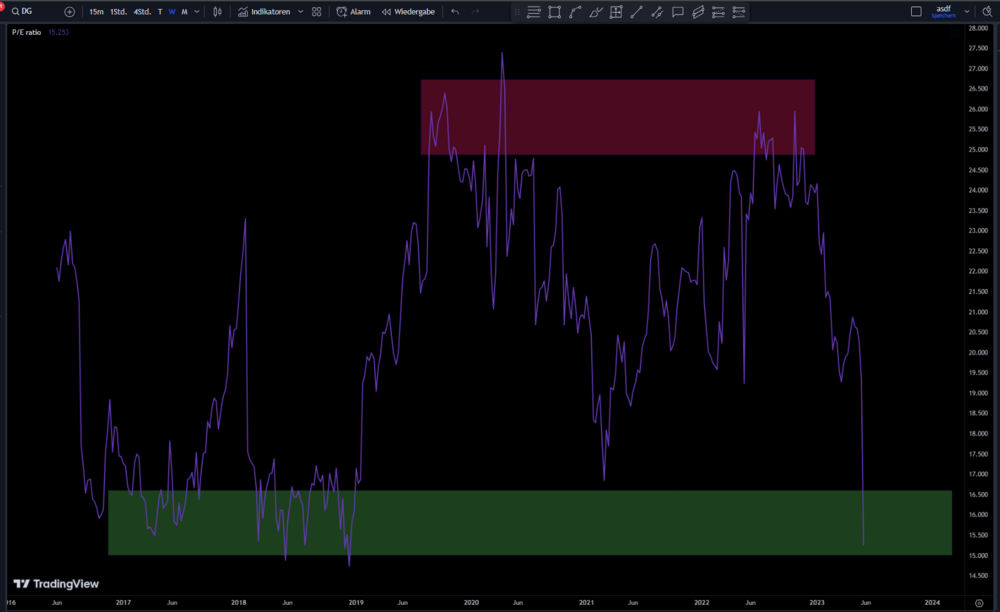Select the last tool in floating drawing toolbar
The image size is (1000, 612).
click(x=739, y=11)
